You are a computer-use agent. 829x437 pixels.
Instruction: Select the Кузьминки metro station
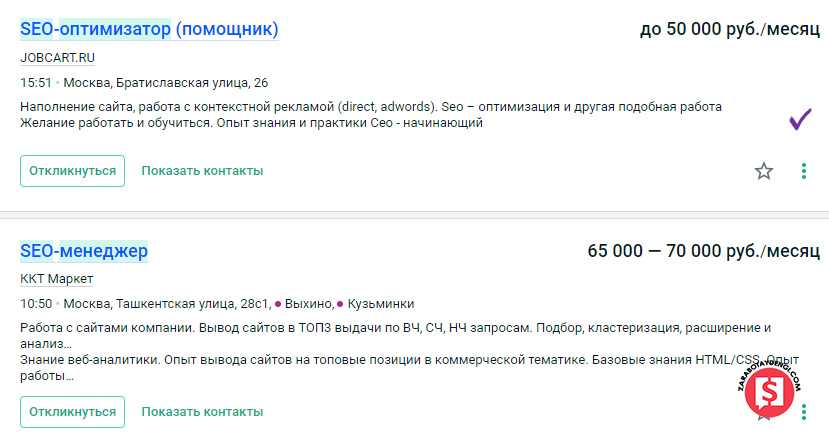point(379,304)
